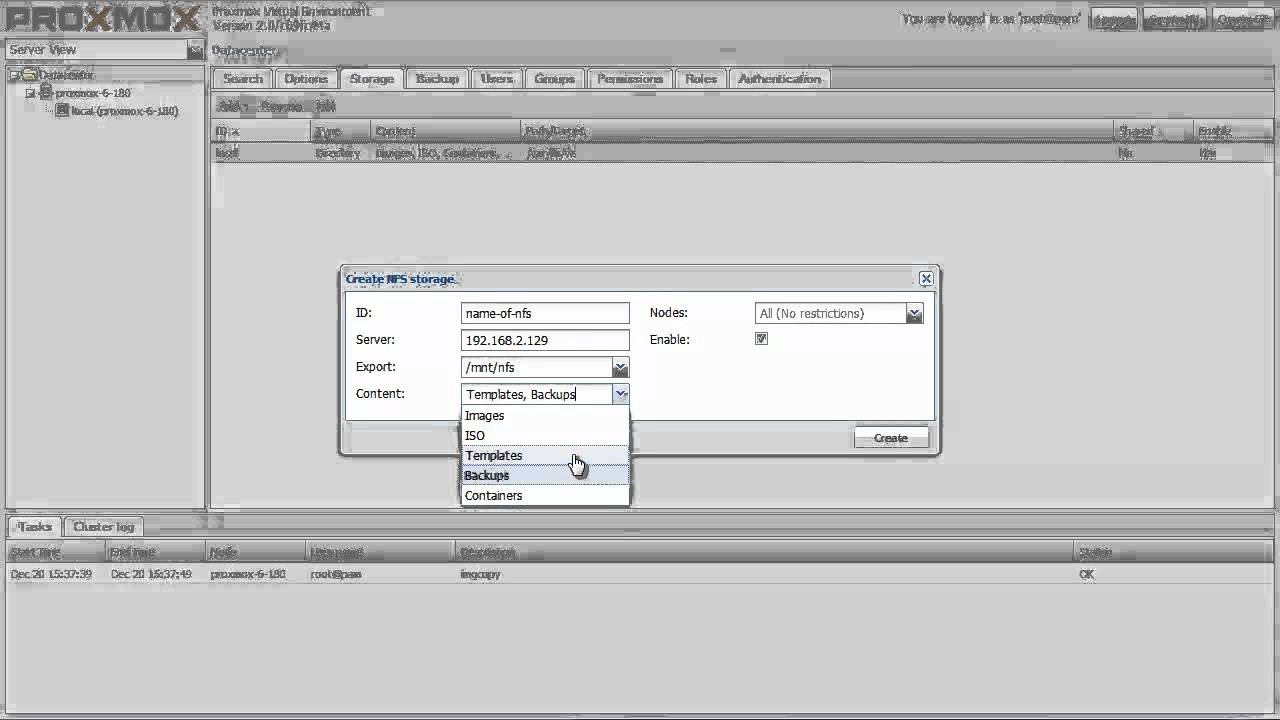
Task: Click the Content field showing Templates, Backups
Action: click(x=537, y=394)
